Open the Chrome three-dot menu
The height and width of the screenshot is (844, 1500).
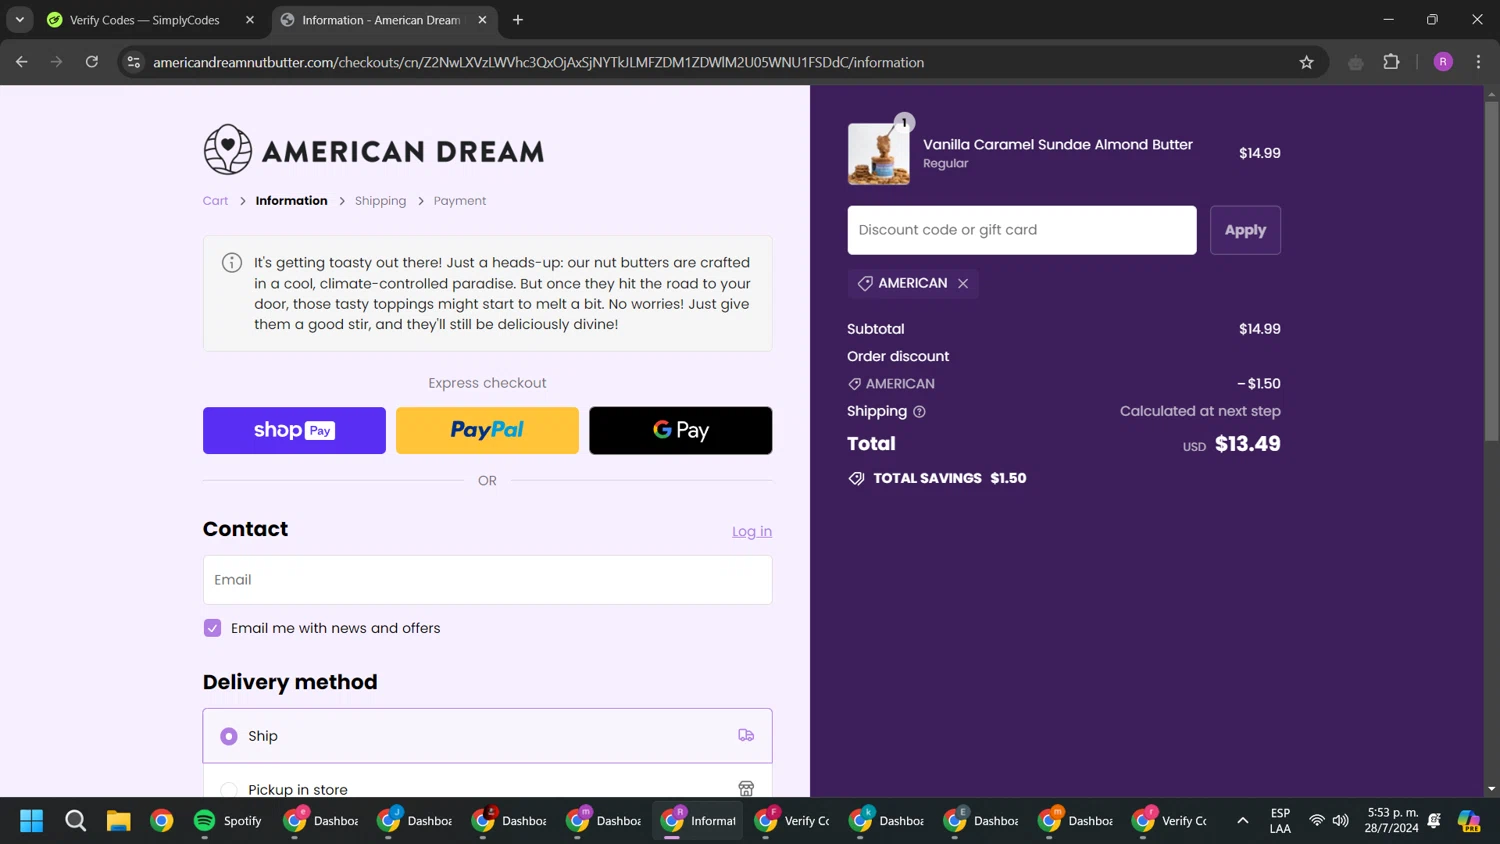[1478, 62]
